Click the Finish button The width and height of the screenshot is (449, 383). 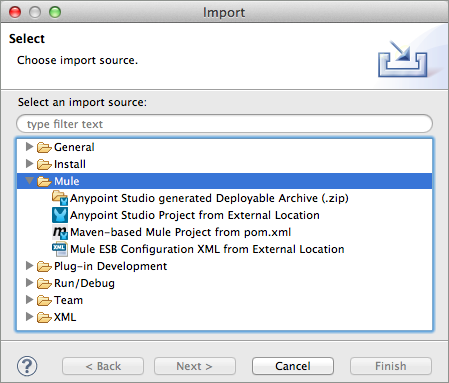click(391, 366)
